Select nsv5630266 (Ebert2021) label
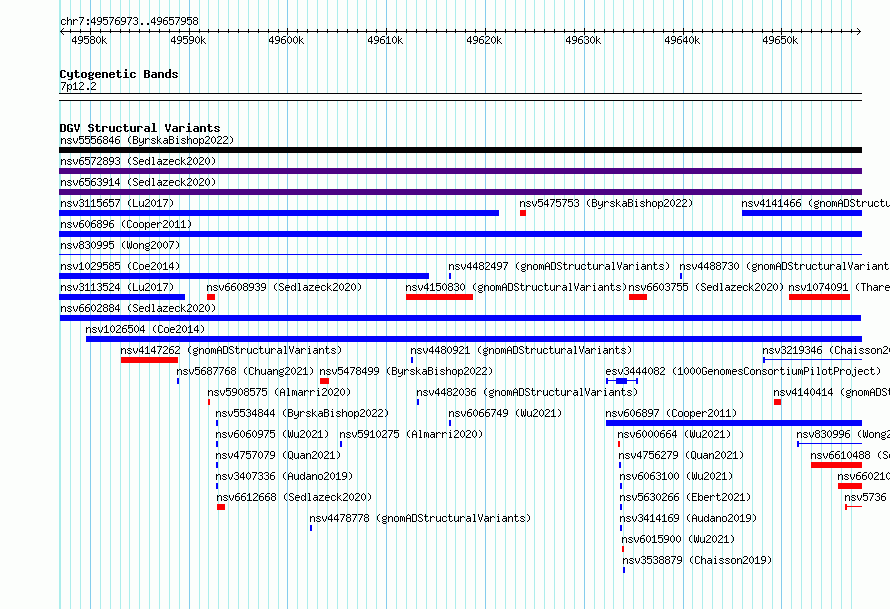Viewport: 890px width, 609px height. 685,497
